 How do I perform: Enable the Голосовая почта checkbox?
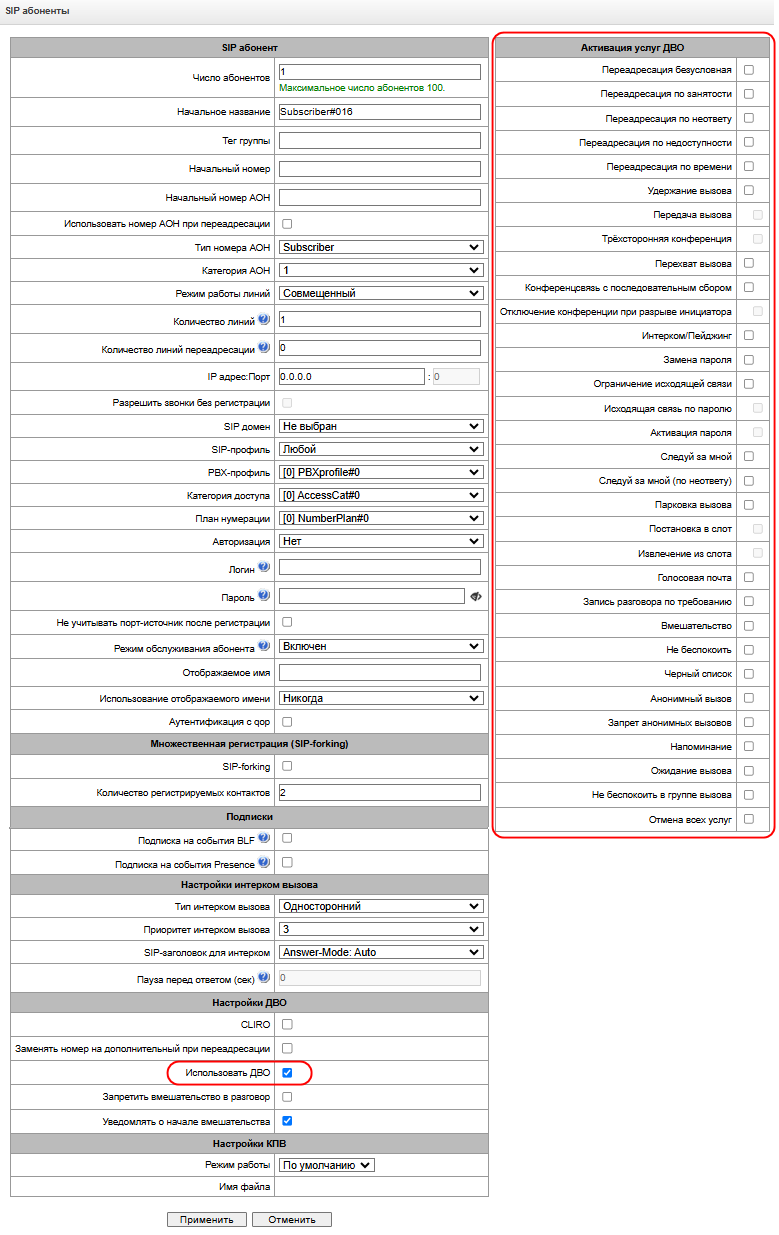(x=749, y=577)
